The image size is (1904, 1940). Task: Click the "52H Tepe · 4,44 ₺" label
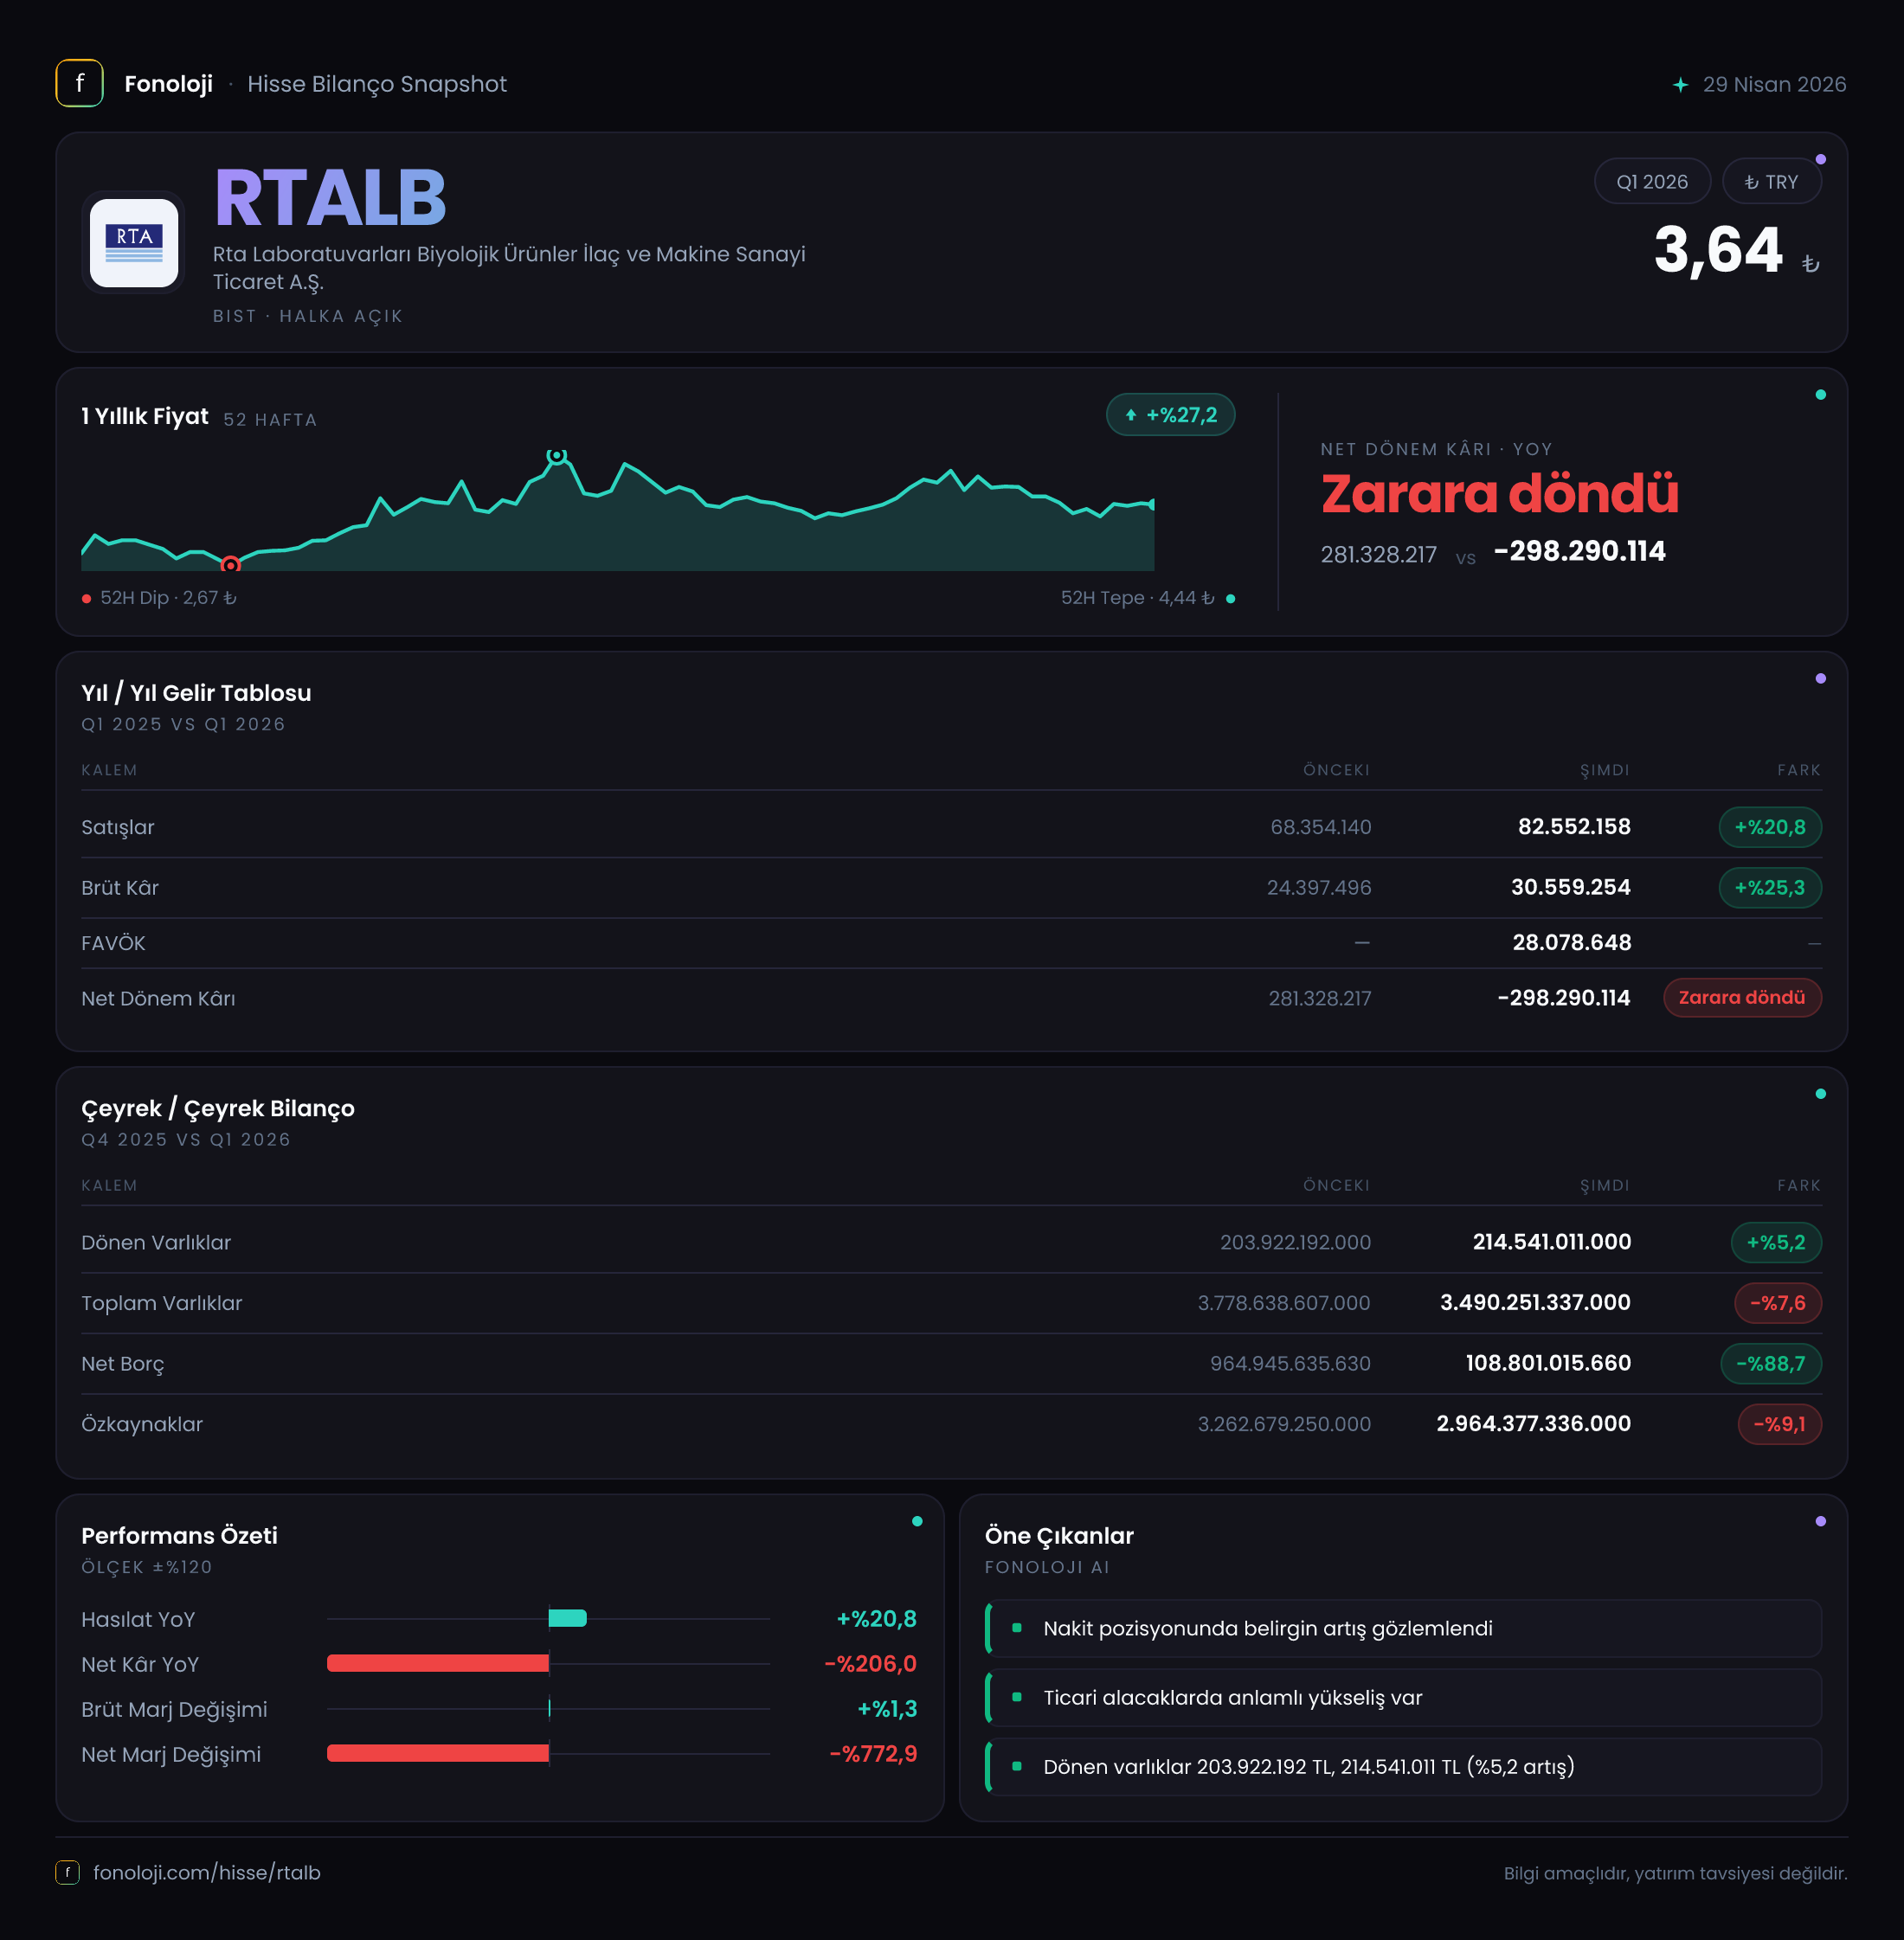(1137, 598)
